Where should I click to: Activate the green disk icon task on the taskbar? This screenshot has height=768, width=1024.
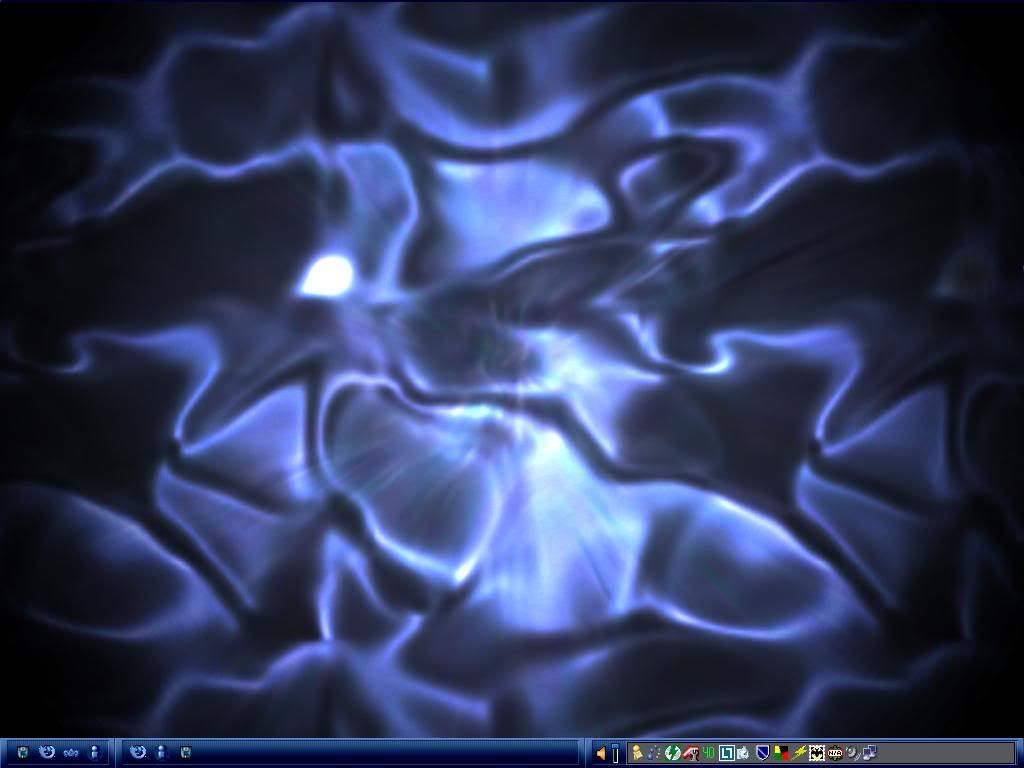(185, 752)
